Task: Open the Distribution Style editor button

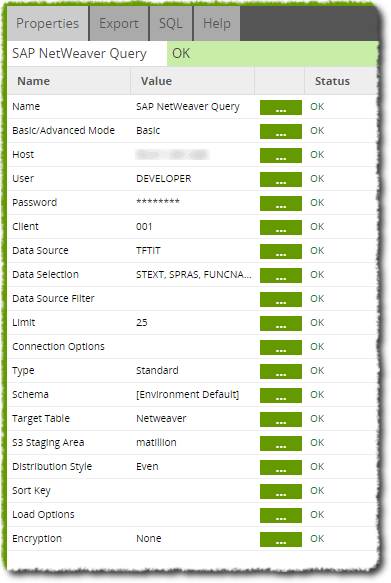Action: click(x=281, y=467)
